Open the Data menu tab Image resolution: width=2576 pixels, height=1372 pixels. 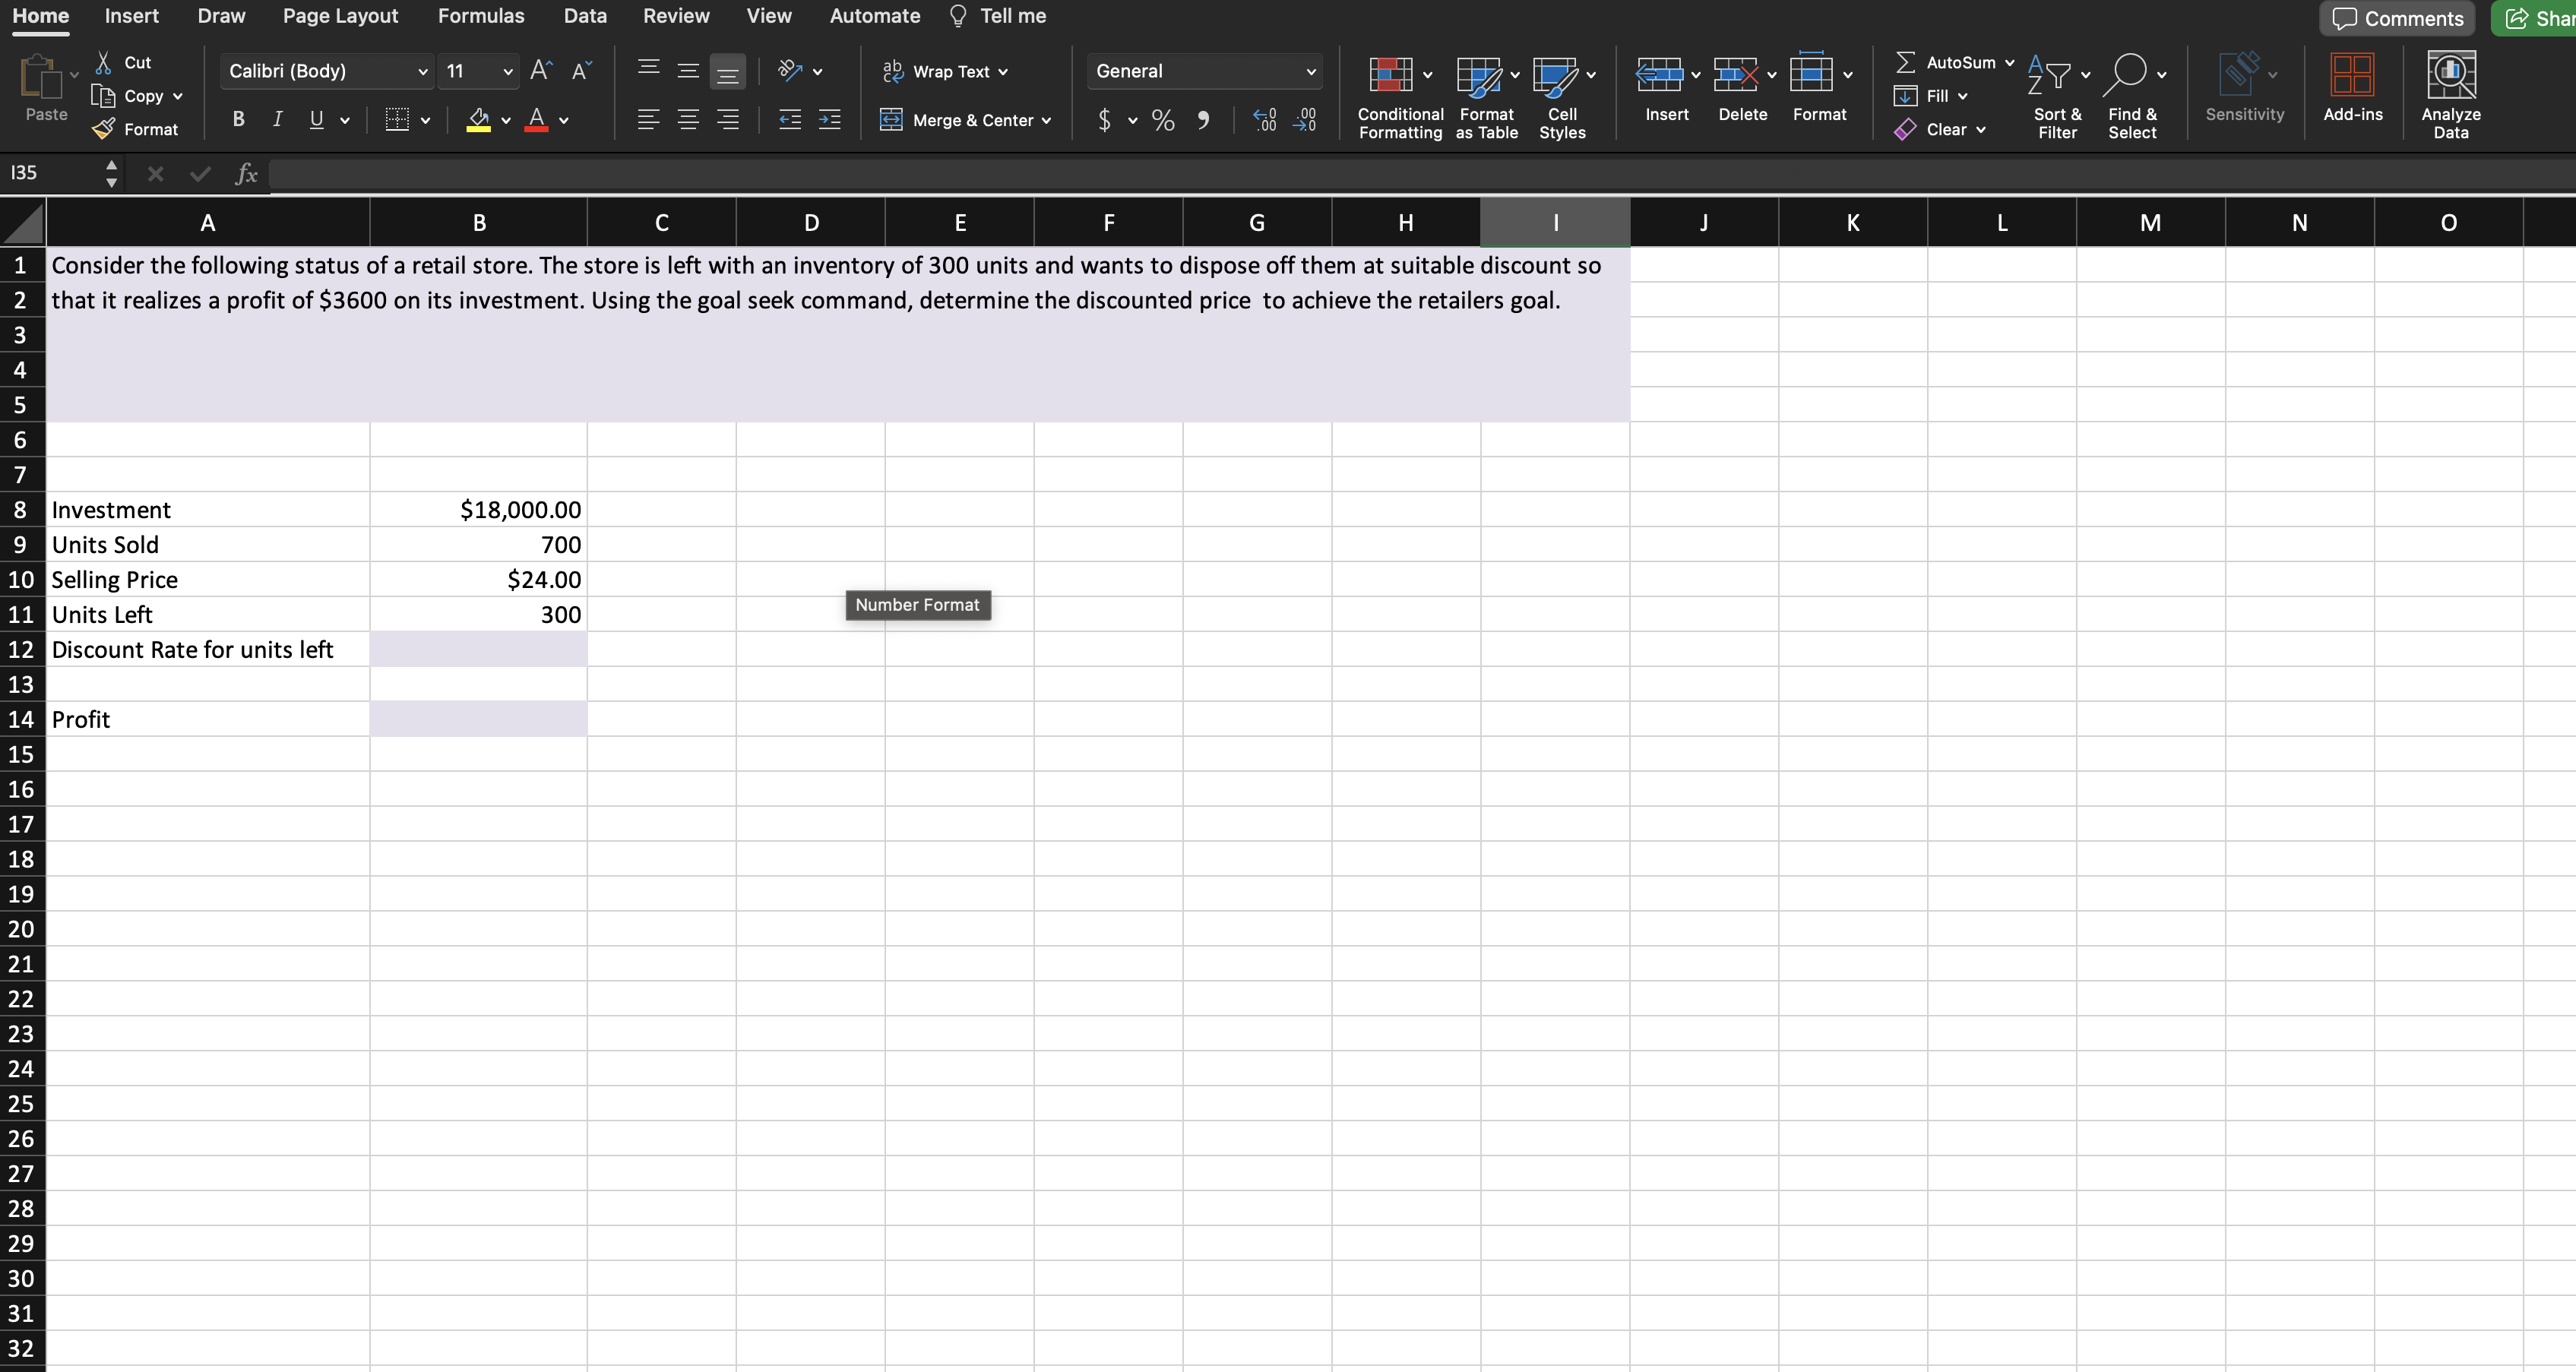click(585, 16)
